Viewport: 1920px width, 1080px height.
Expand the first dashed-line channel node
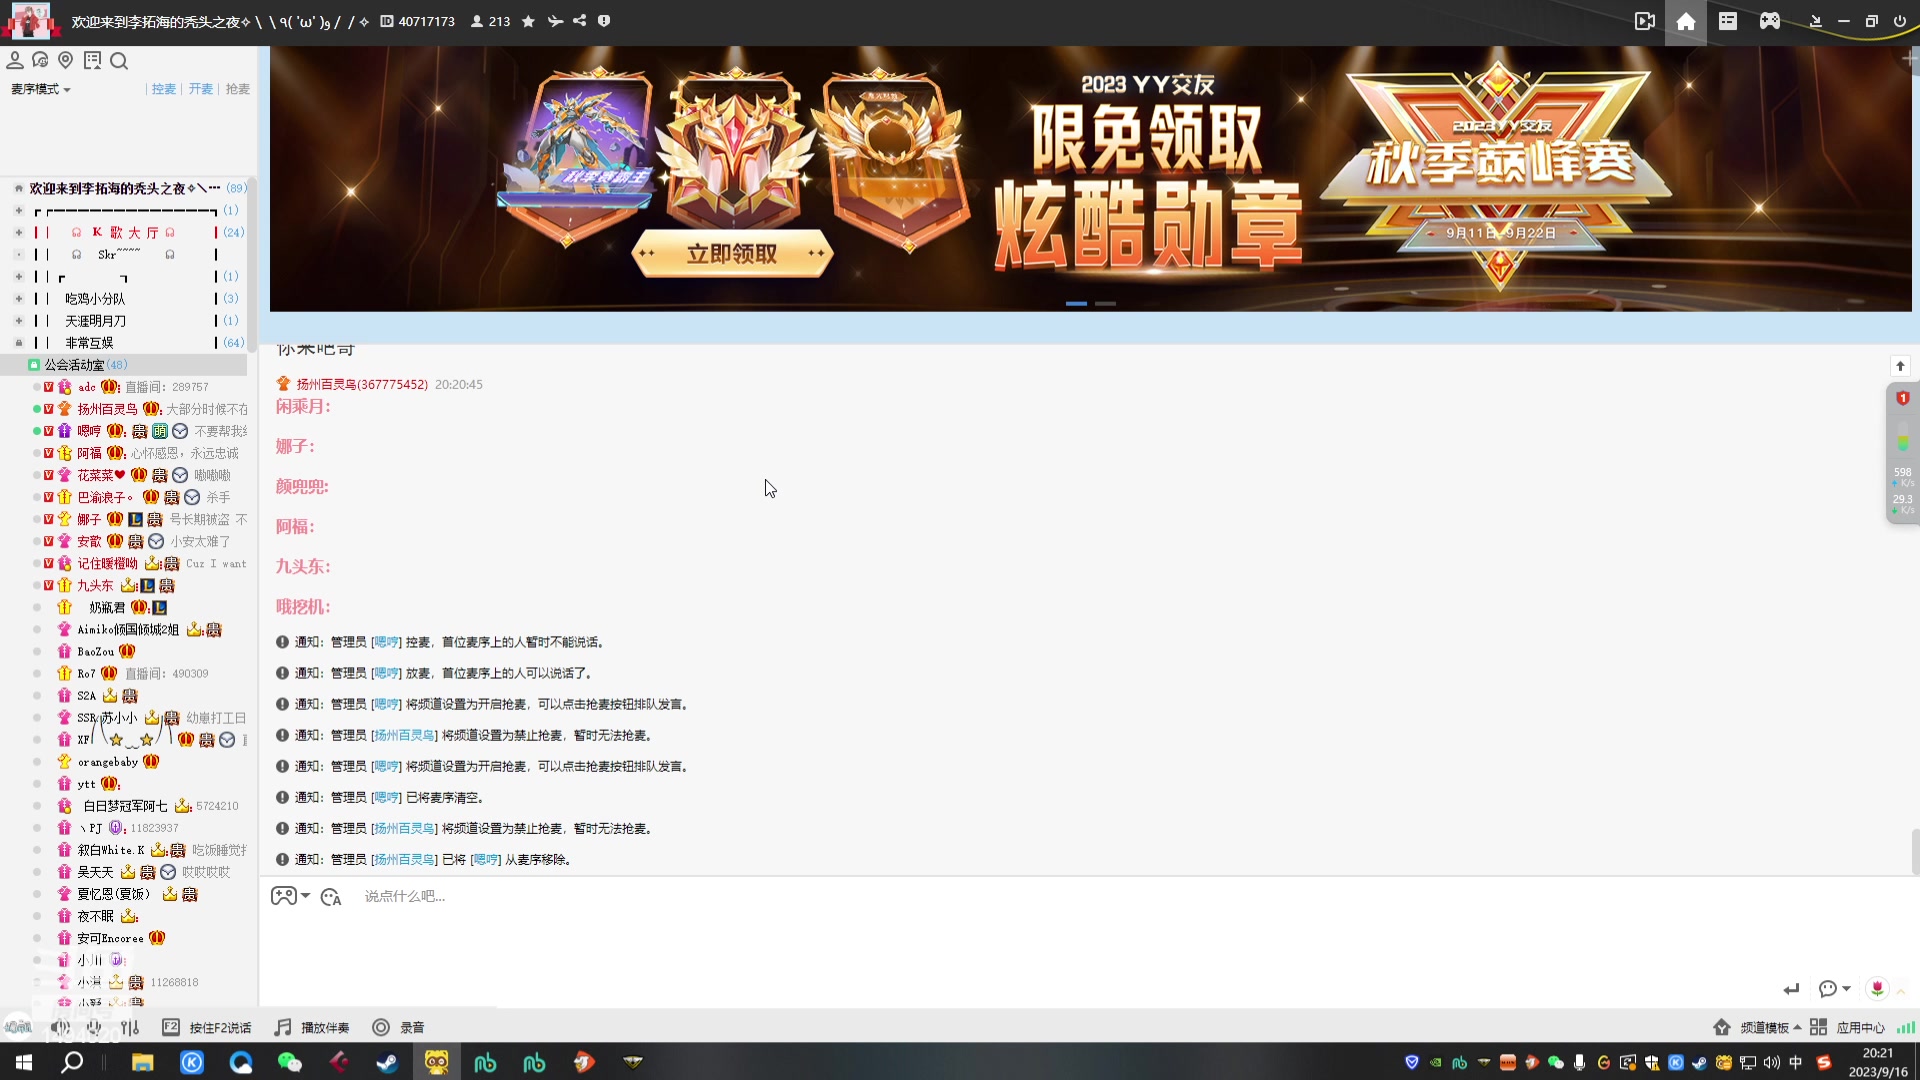(x=18, y=210)
